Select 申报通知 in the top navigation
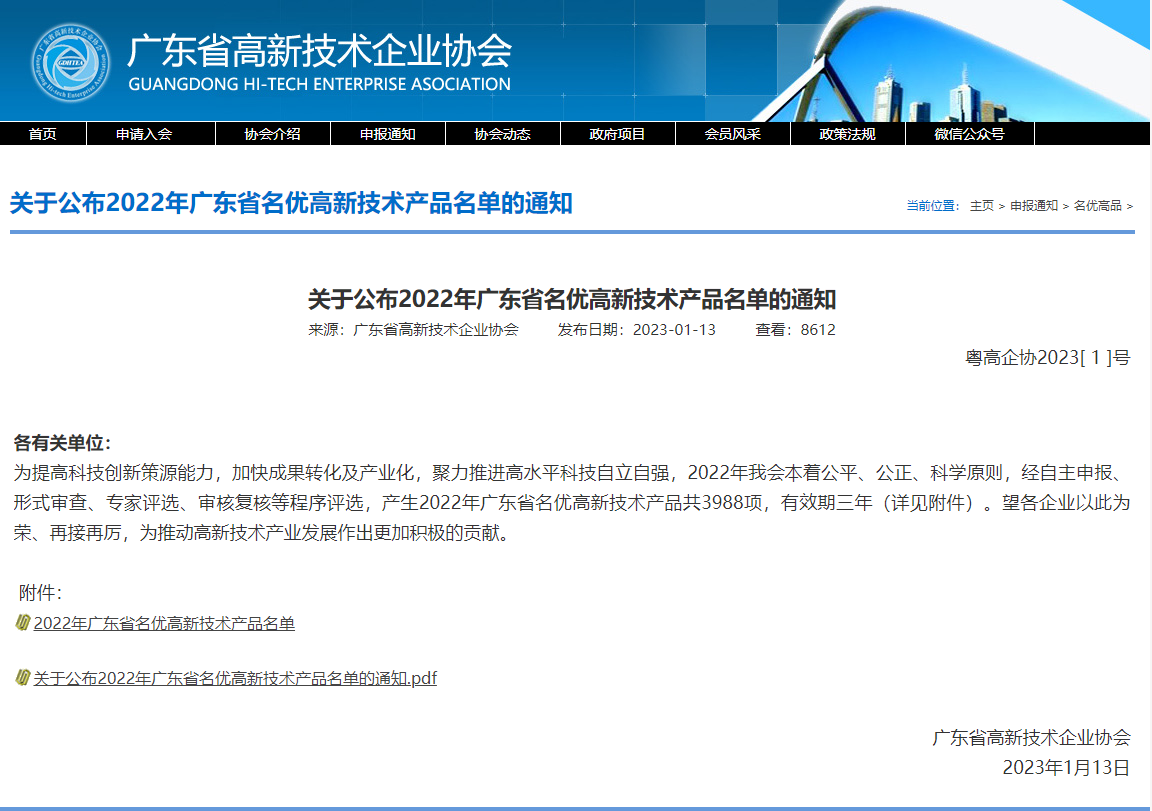The image size is (1152, 811). click(x=388, y=134)
